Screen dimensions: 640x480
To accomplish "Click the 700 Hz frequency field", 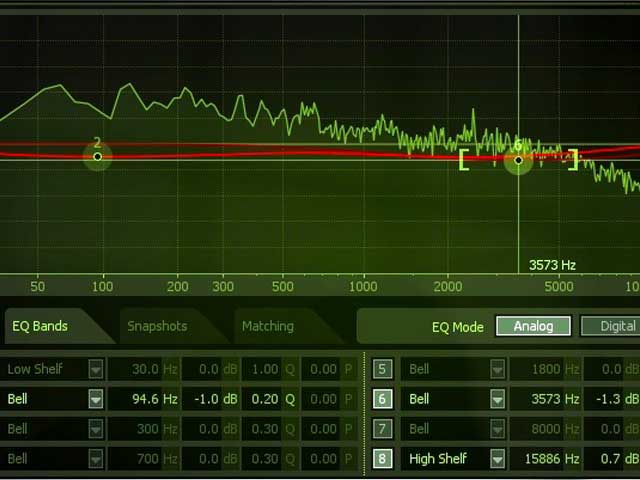I will [144, 458].
